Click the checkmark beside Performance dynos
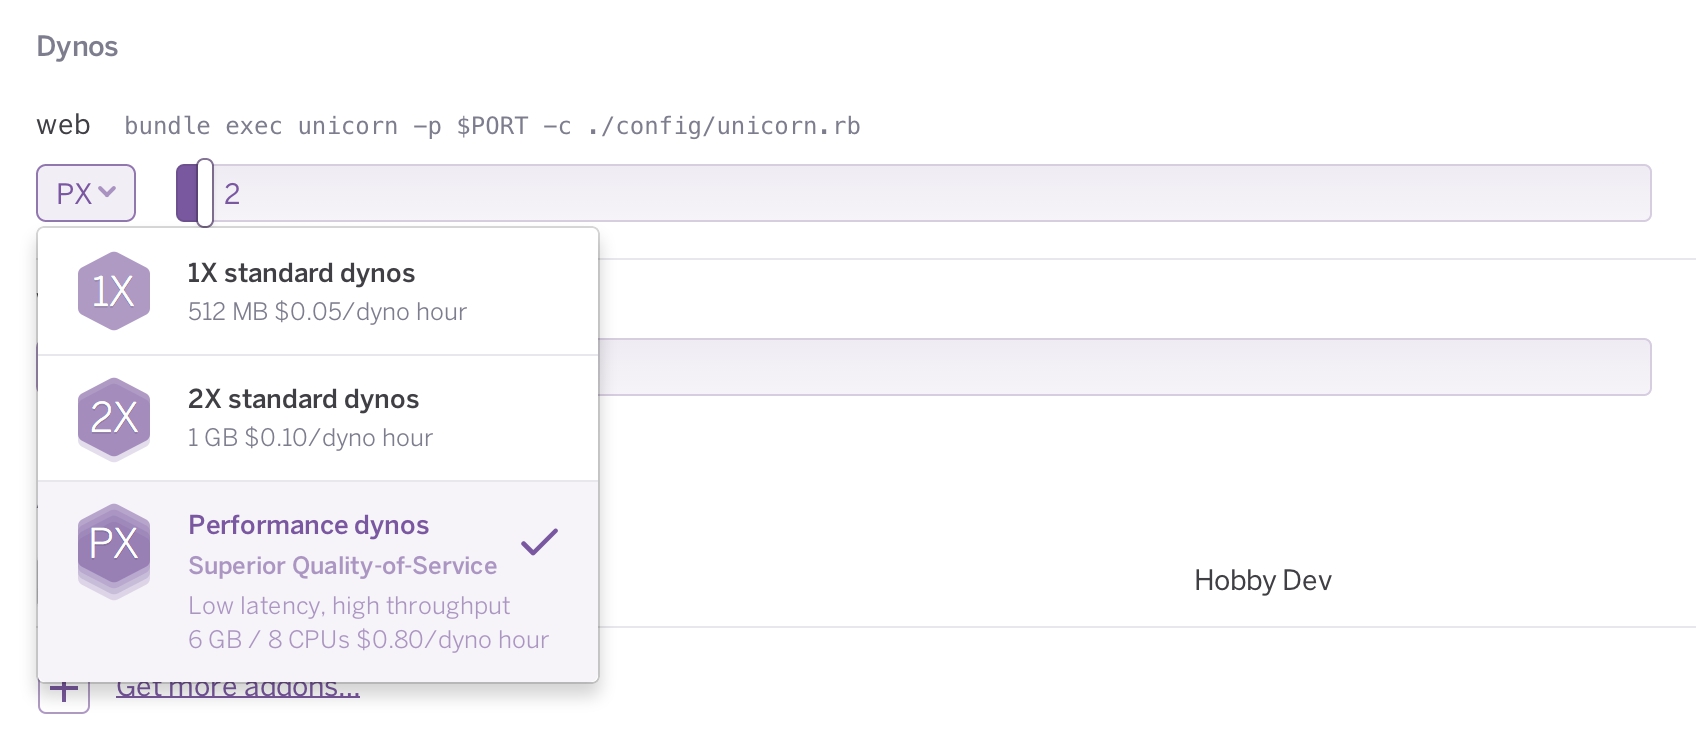Screen dimensions: 1696x754 coord(539,540)
